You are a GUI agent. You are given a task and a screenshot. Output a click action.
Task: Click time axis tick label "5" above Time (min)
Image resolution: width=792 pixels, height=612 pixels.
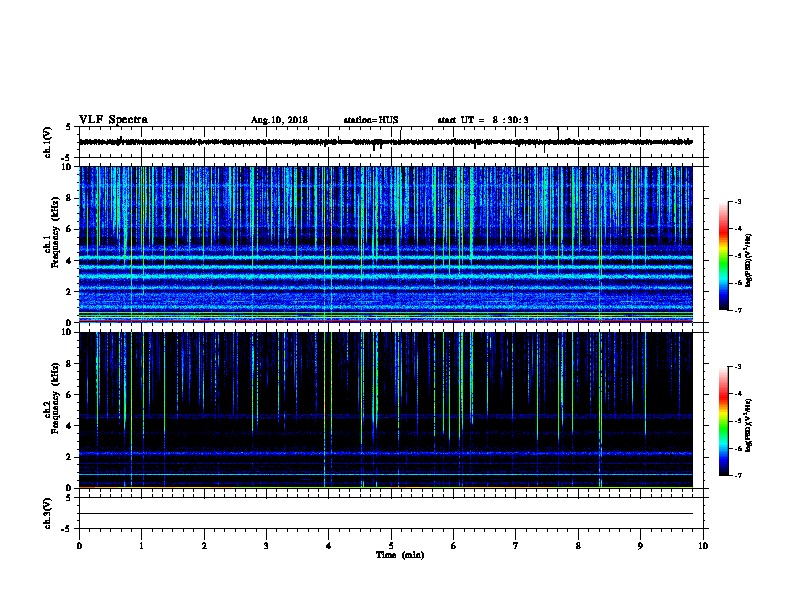391,546
